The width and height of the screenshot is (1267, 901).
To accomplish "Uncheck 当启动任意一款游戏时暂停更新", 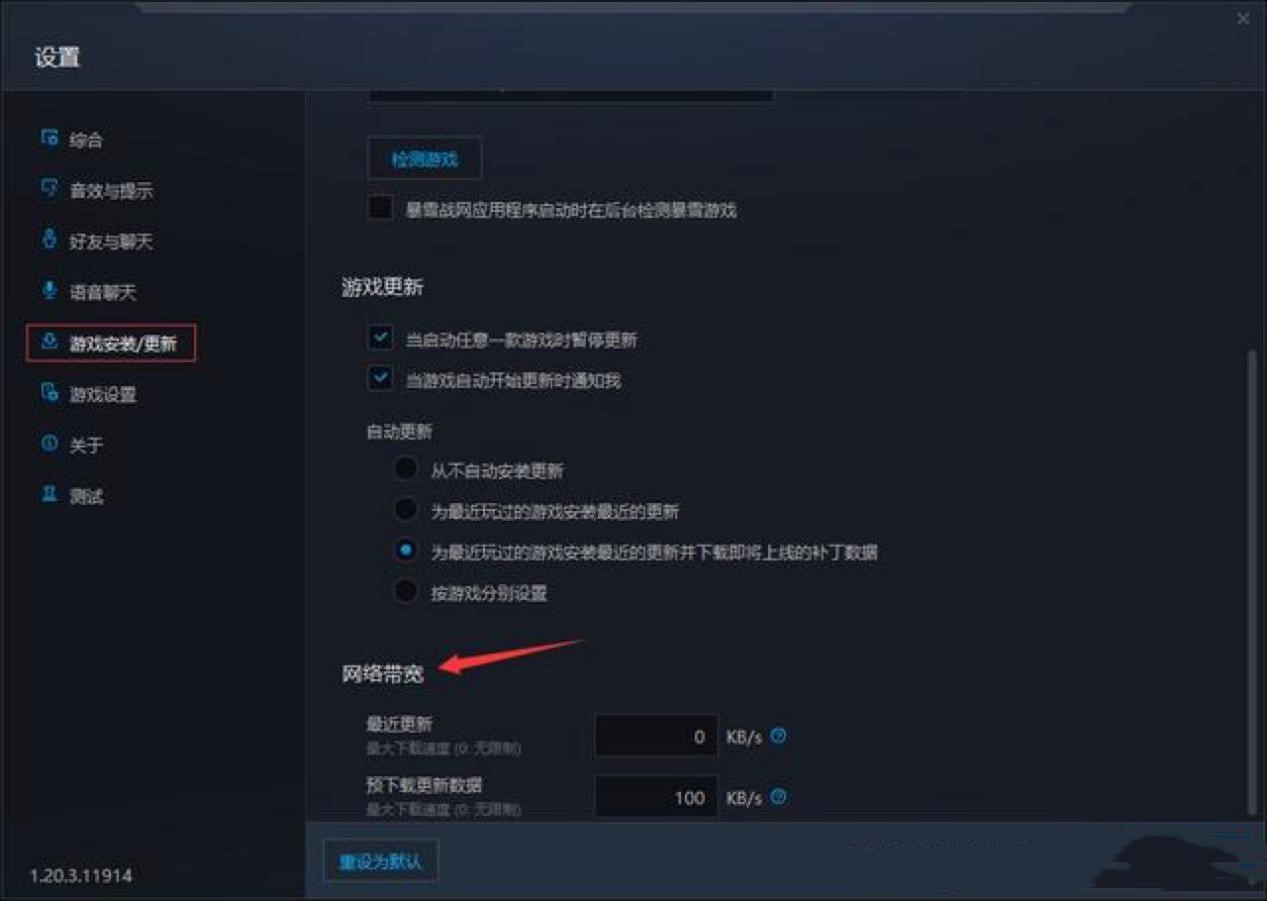I will pyautogui.click(x=380, y=338).
